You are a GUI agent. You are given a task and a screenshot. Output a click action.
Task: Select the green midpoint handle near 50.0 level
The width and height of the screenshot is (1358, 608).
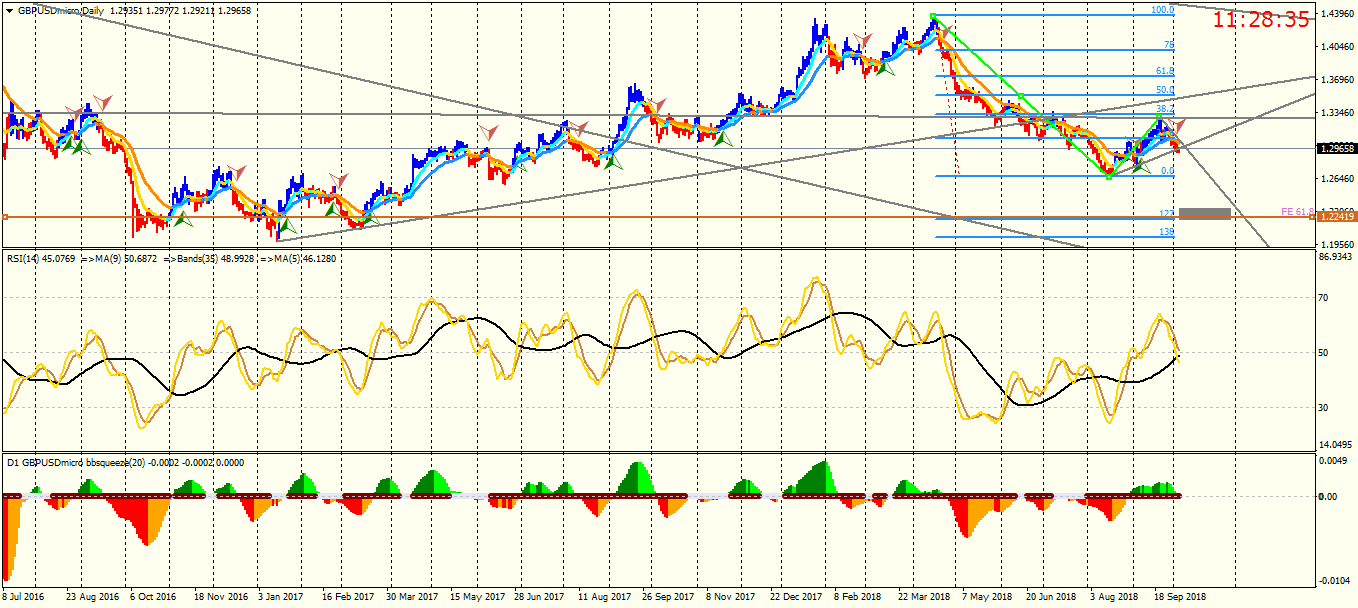pos(1021,97)
